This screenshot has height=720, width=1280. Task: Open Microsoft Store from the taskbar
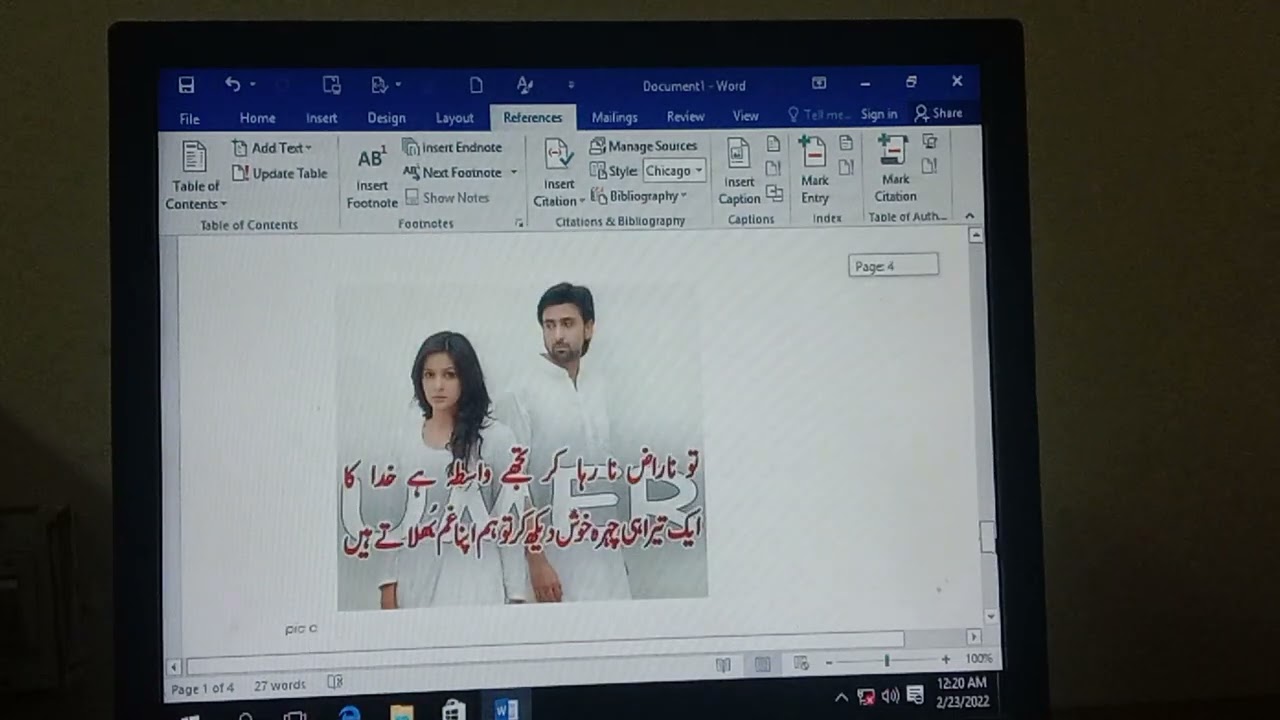(453, 711)
